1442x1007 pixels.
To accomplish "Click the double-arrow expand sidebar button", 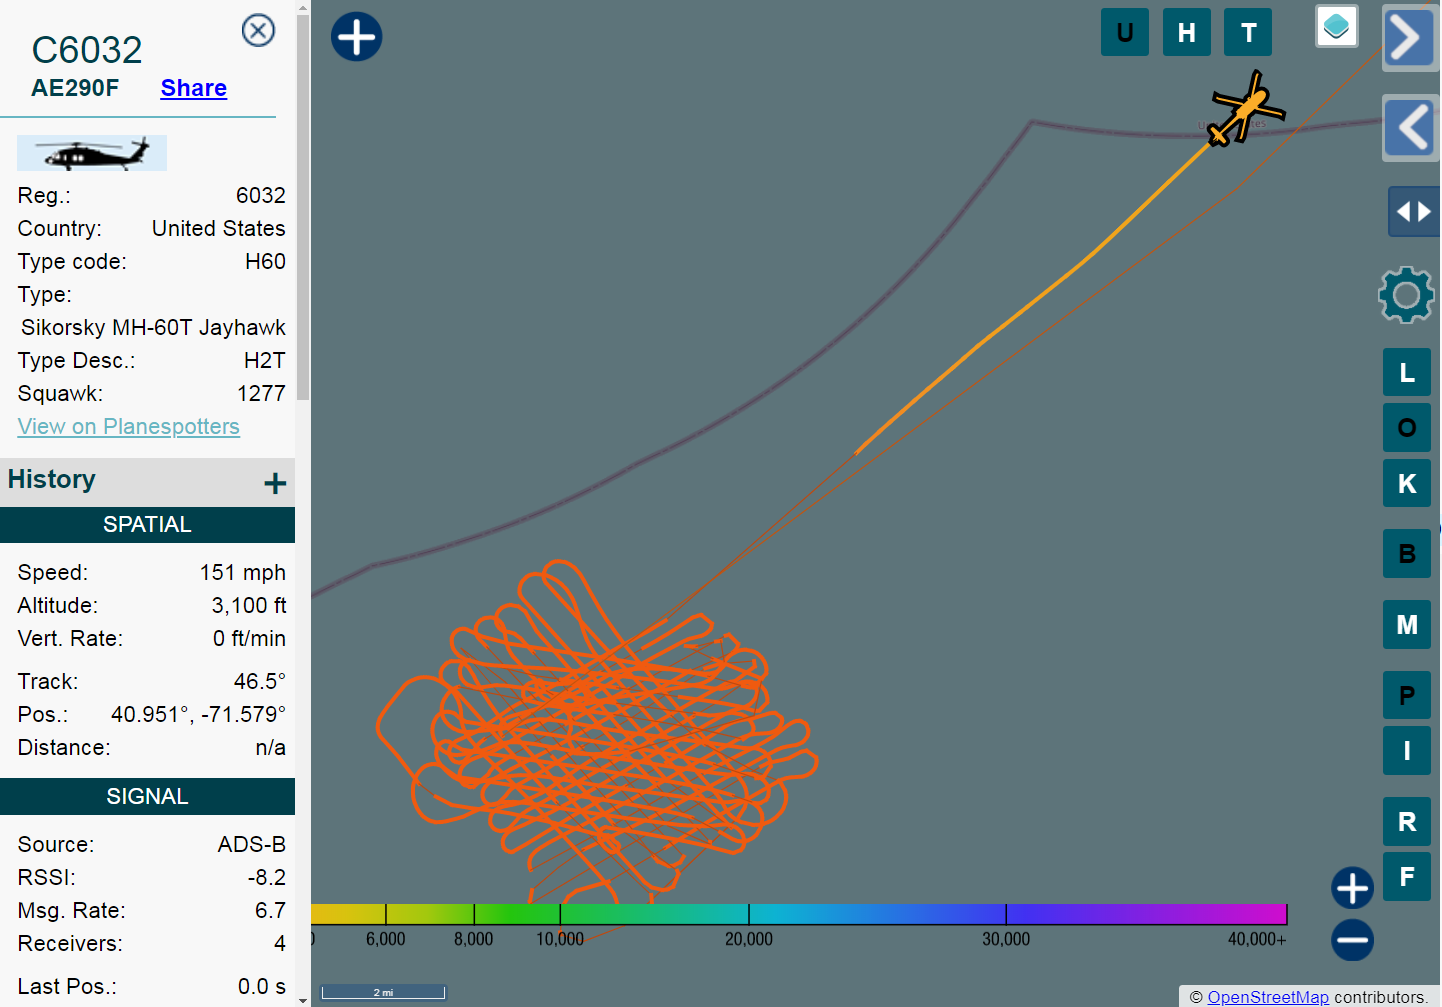I will 1414,211.
